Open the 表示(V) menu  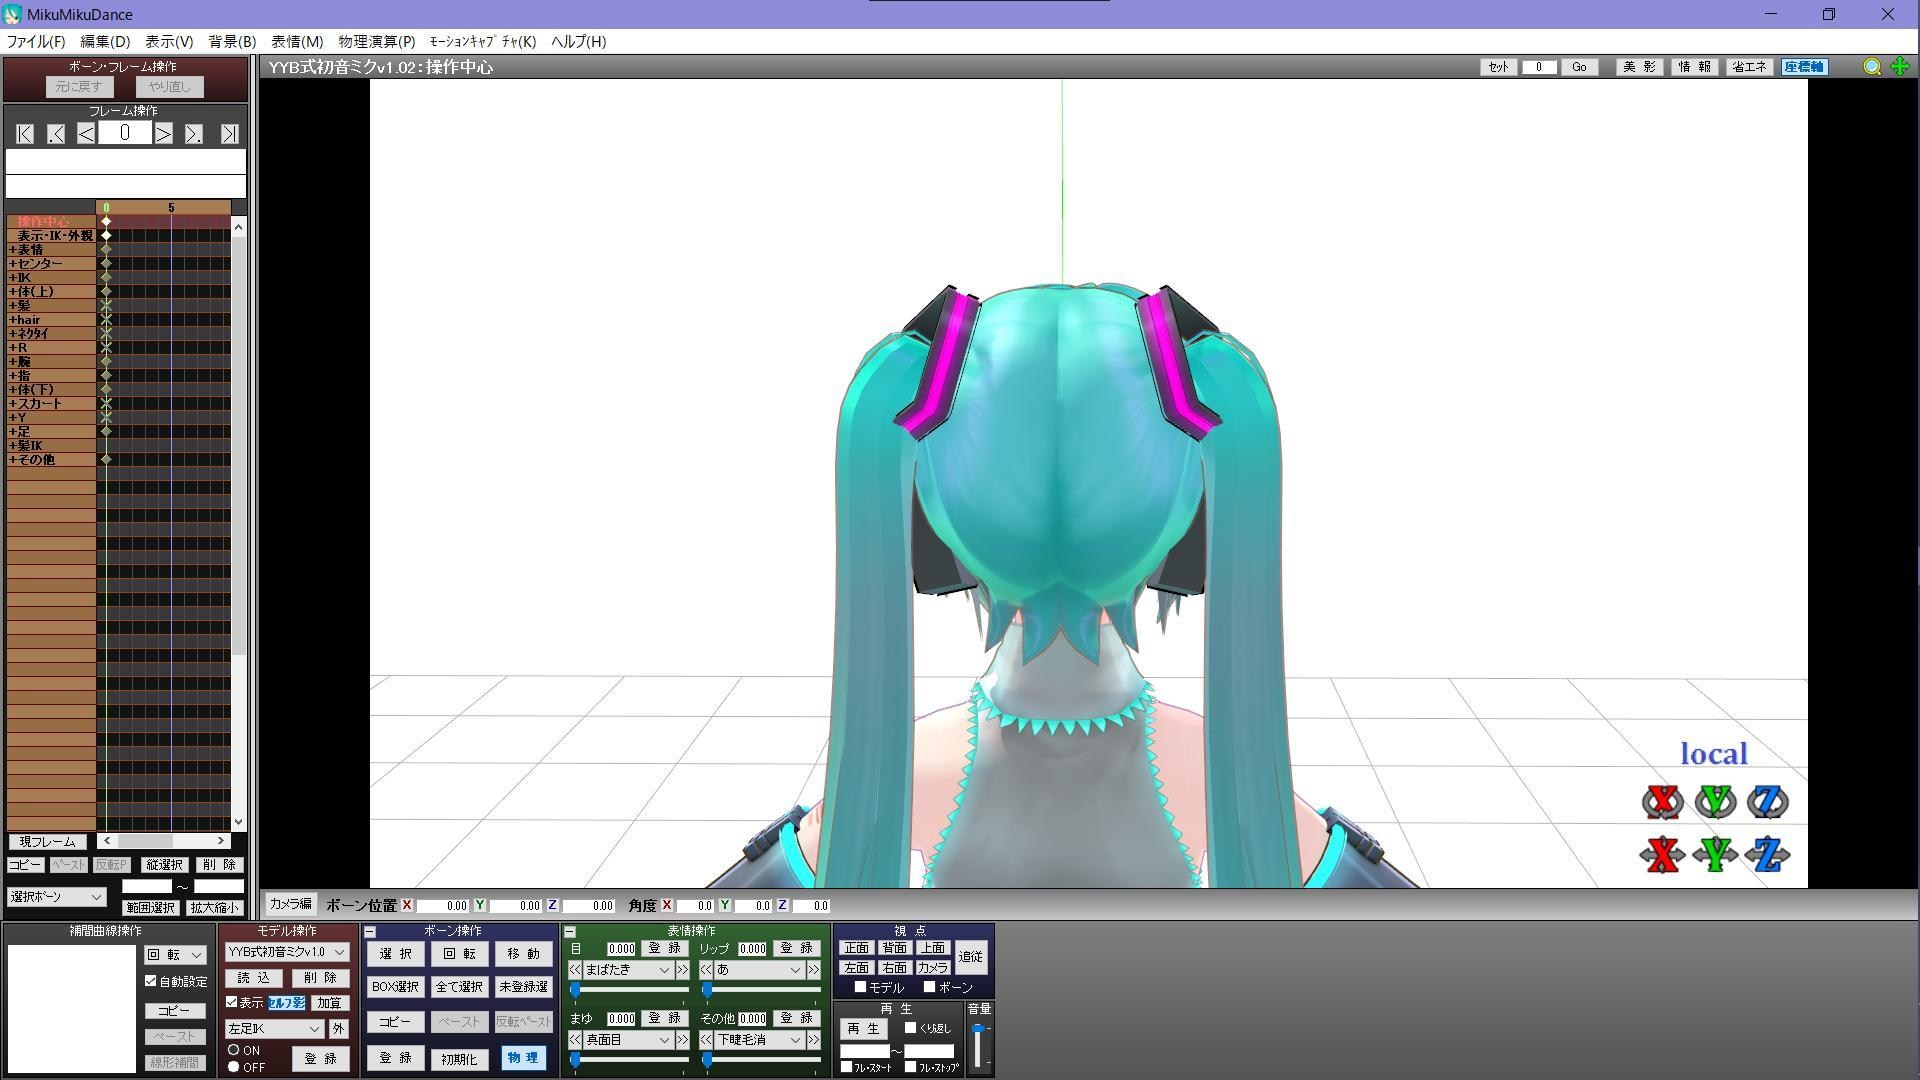pyautogui.click(x=169, y=41)
